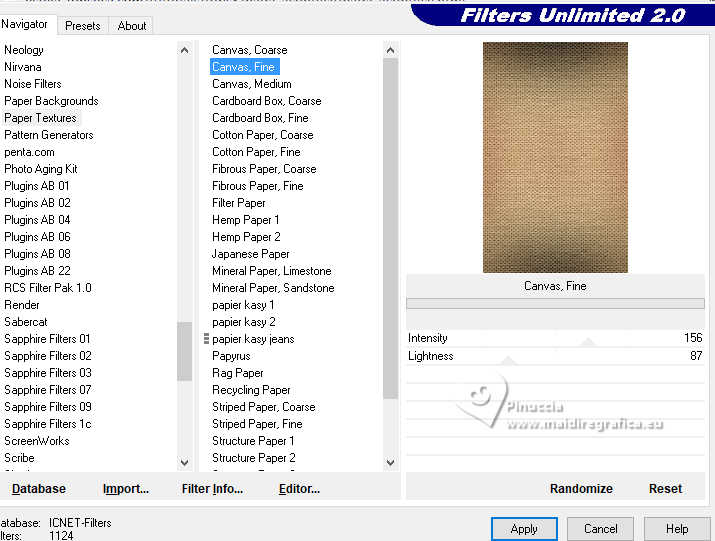Open ScreenWorks category
This screenshot has height=541, width=715.
(x=36, y=441)
